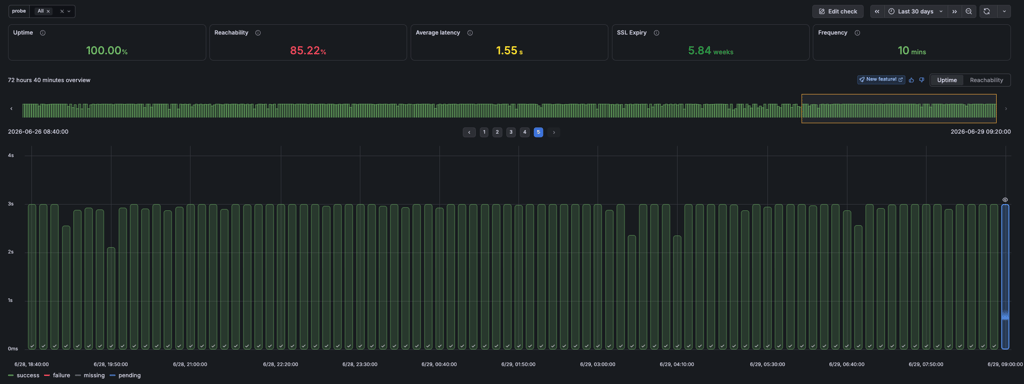Screen dimensions: 1024x384
Task: Click the 10 mins frequency value
Action: [x=912, y=50]
